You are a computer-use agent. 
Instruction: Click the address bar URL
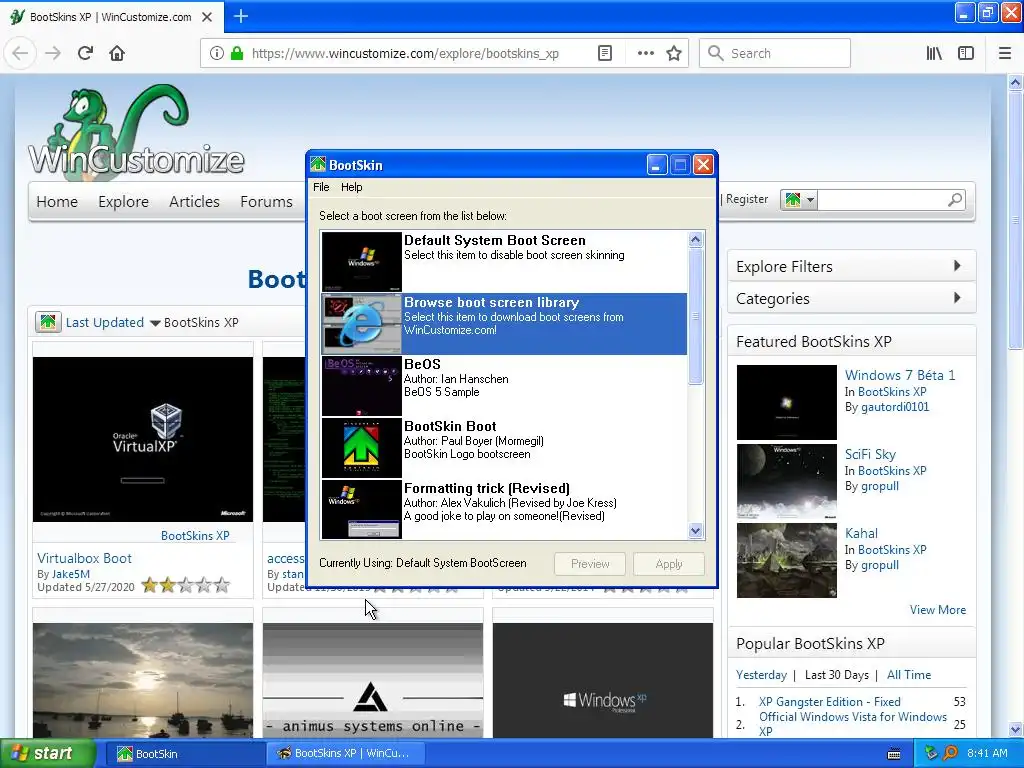(x=405, y=54)
